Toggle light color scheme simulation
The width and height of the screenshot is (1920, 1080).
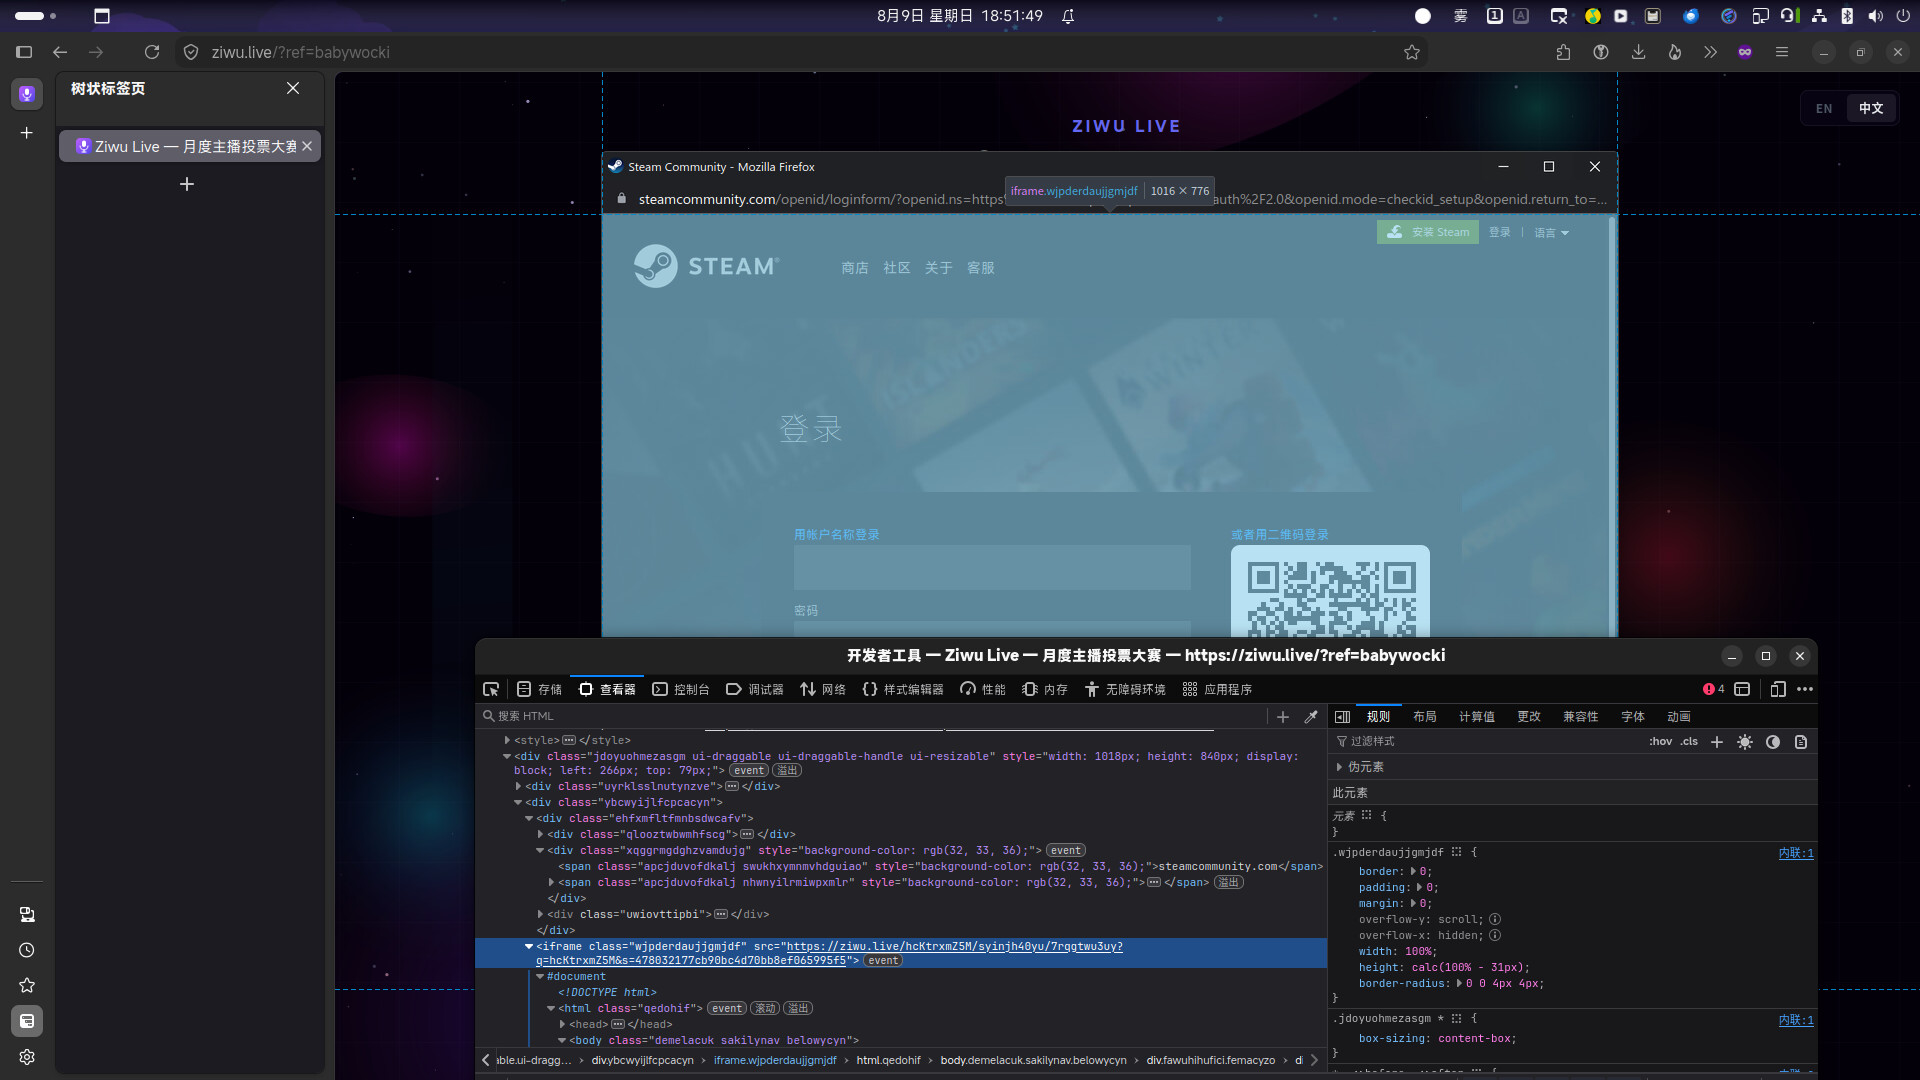(1745, 742)
